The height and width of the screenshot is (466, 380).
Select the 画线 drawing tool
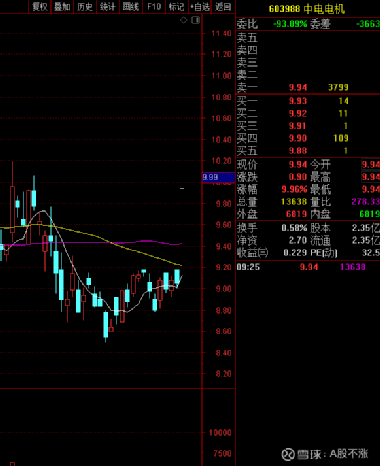[x=130, y=7]
